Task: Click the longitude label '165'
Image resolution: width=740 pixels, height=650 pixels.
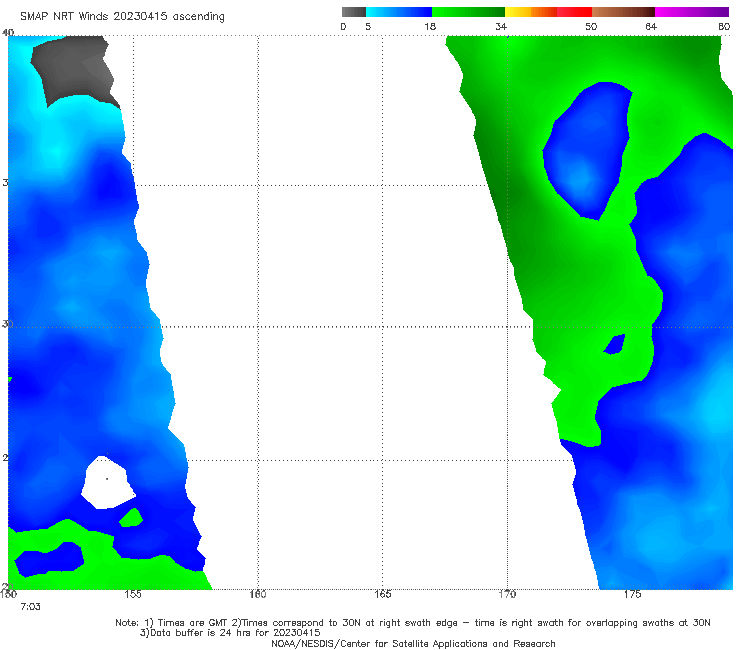Action: click(382, 594)
